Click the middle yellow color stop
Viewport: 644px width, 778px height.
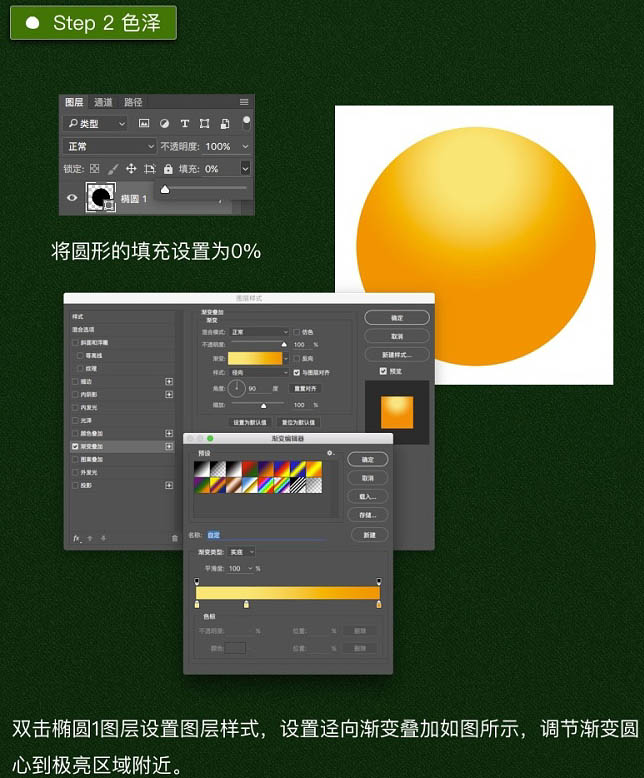click(246, 604)
